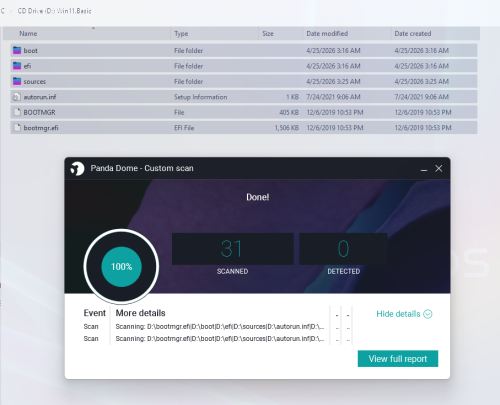Click the Event column header
Image resolution: width=500 pixels, height=405 pixels.
click(94, 313)
